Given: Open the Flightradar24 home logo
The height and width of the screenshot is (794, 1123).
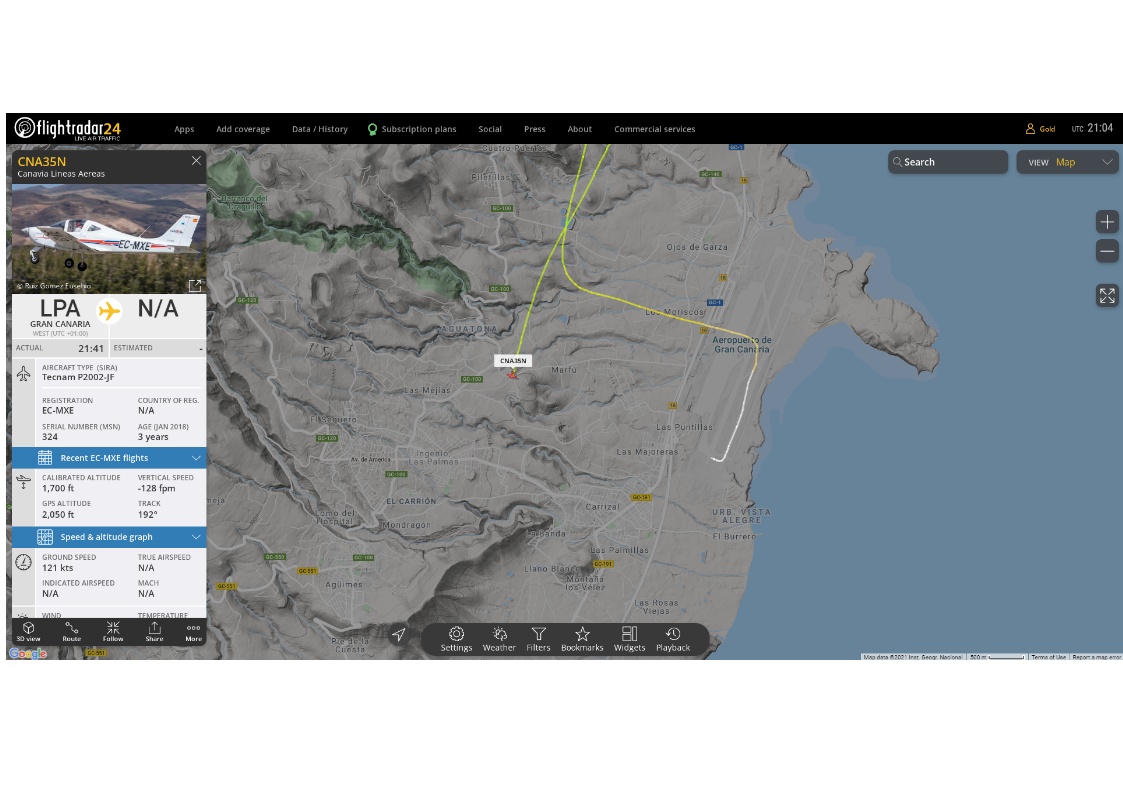Looking at the screenshot, I should 68,129.
